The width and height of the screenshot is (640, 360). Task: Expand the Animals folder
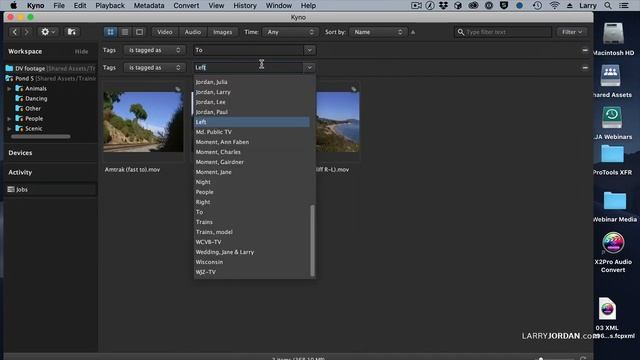click(x=9, y=88)
